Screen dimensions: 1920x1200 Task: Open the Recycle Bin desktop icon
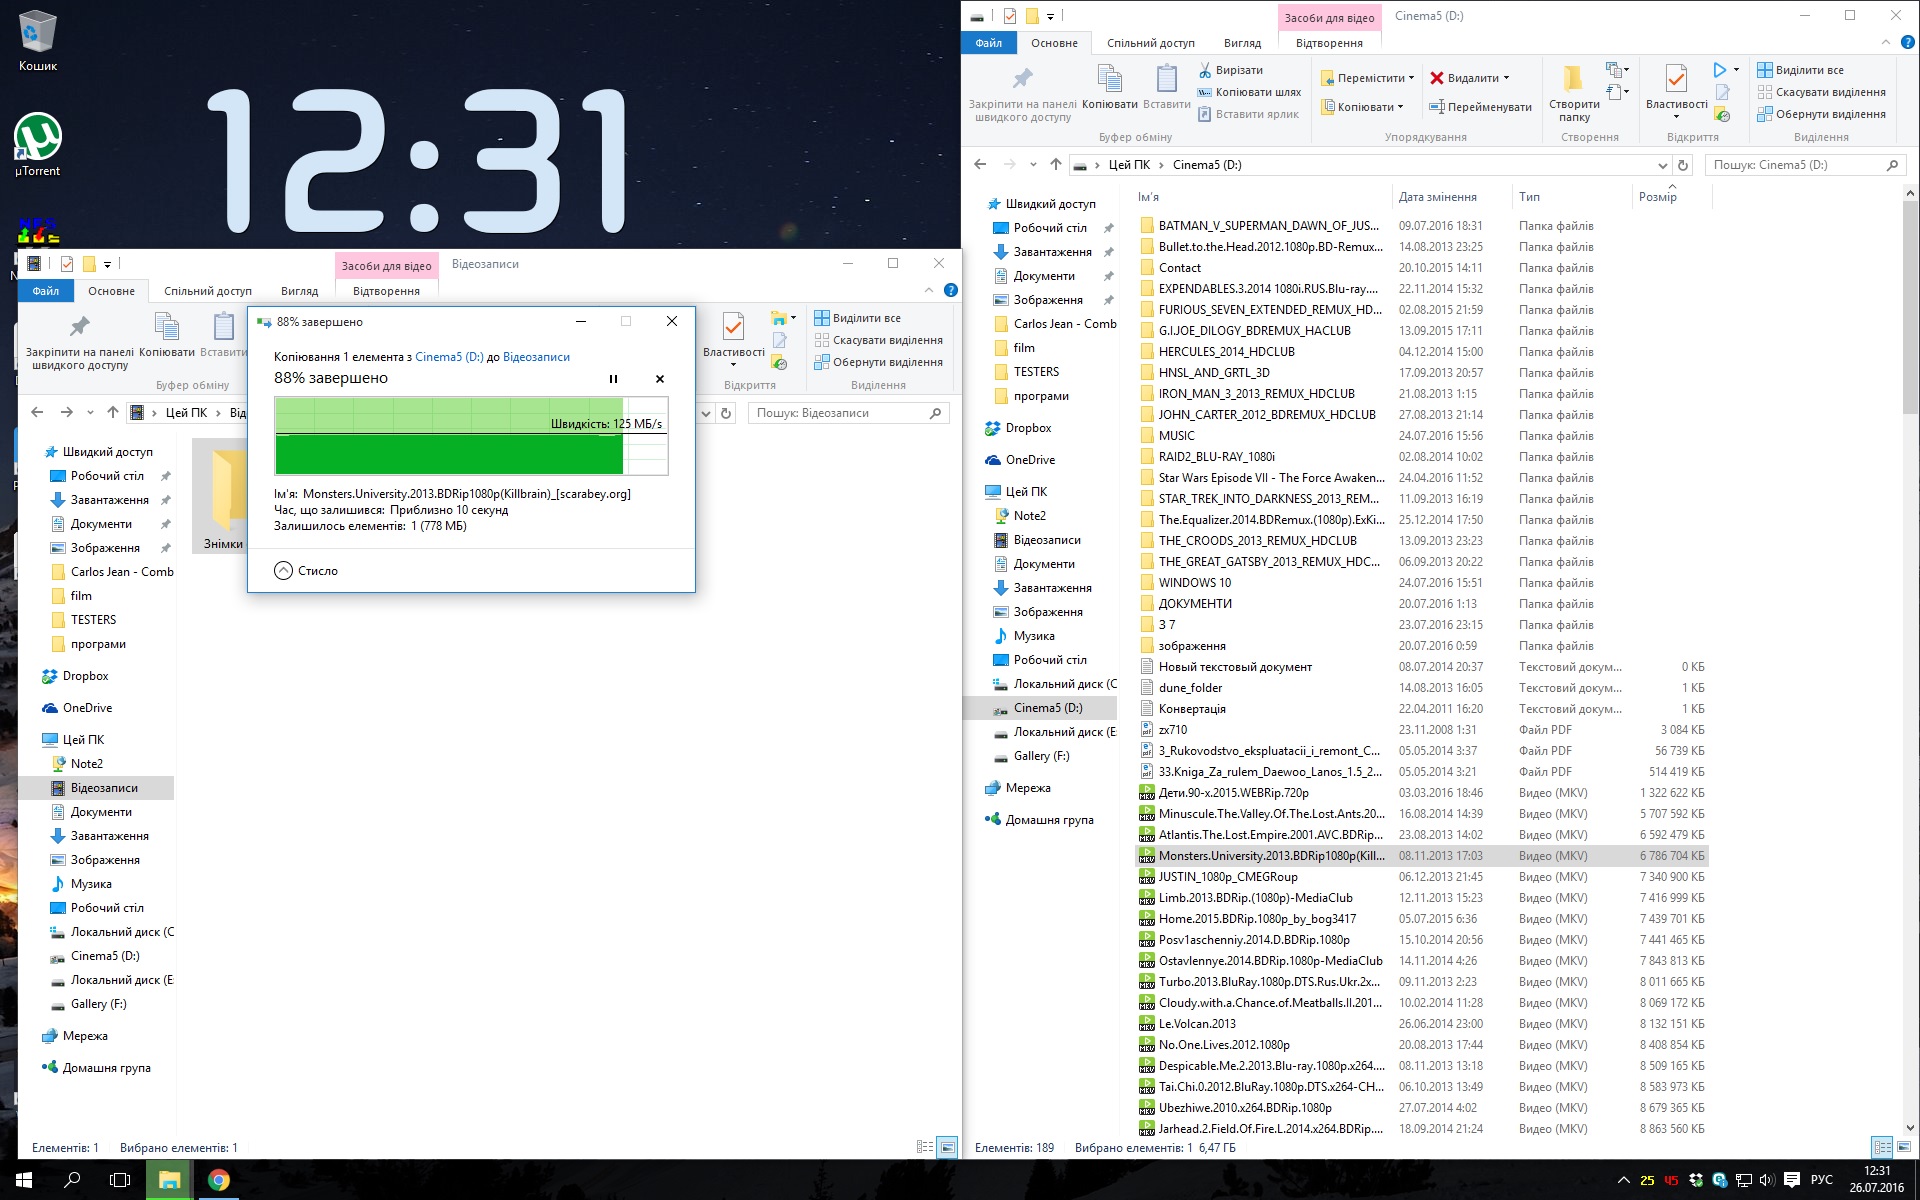[x=38, y=33]
